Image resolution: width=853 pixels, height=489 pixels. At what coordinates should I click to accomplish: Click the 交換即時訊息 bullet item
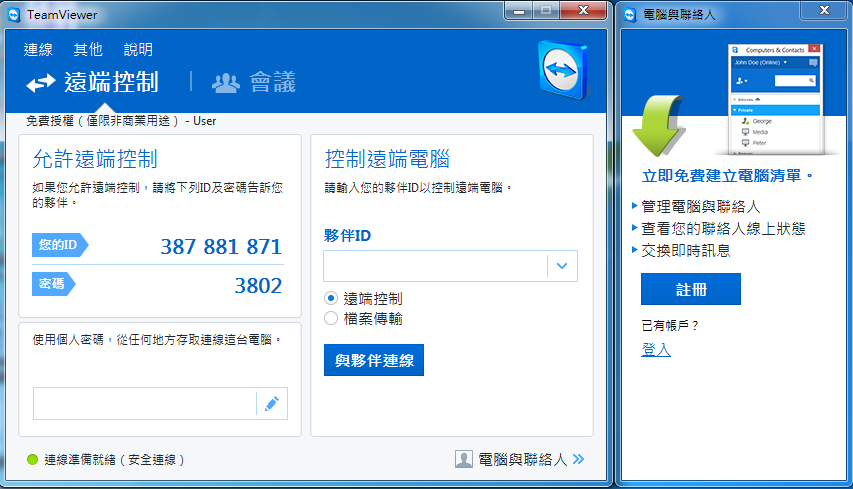pyautogui.click(x=685, y=251)
